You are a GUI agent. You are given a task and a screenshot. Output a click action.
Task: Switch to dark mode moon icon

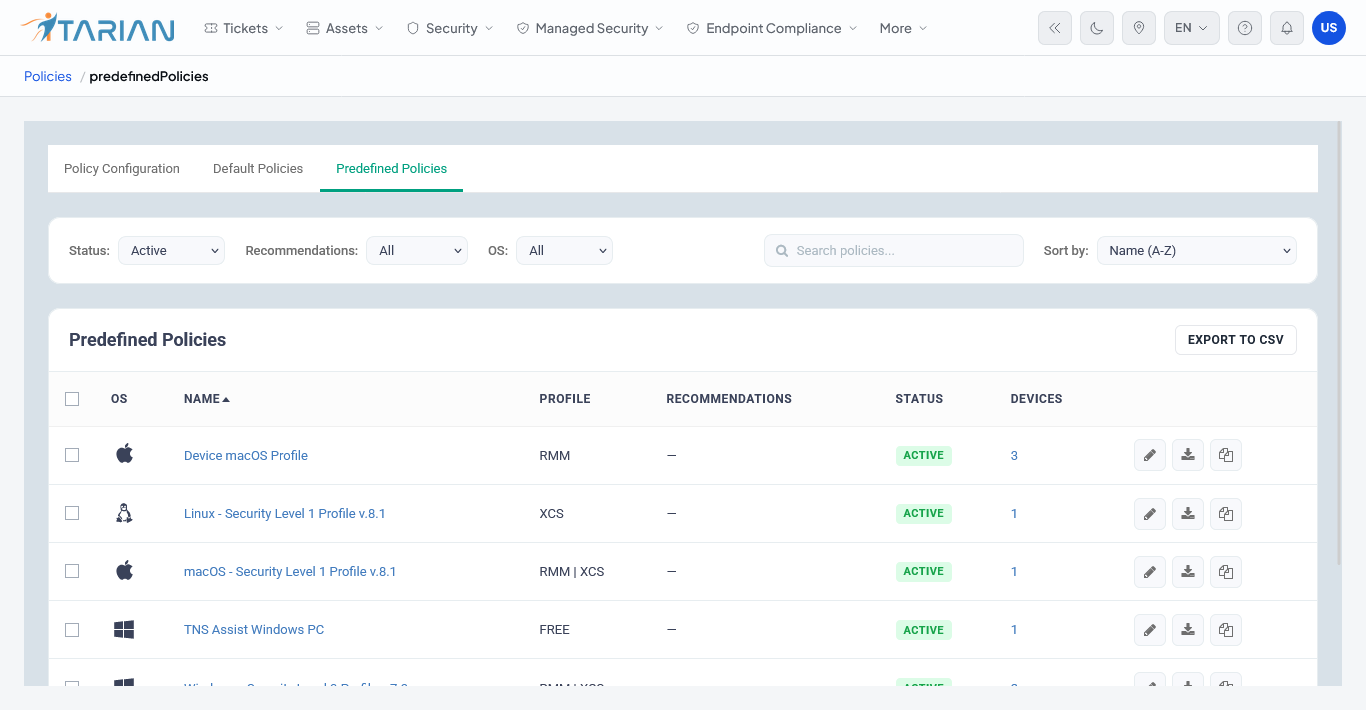point(1097,28)
